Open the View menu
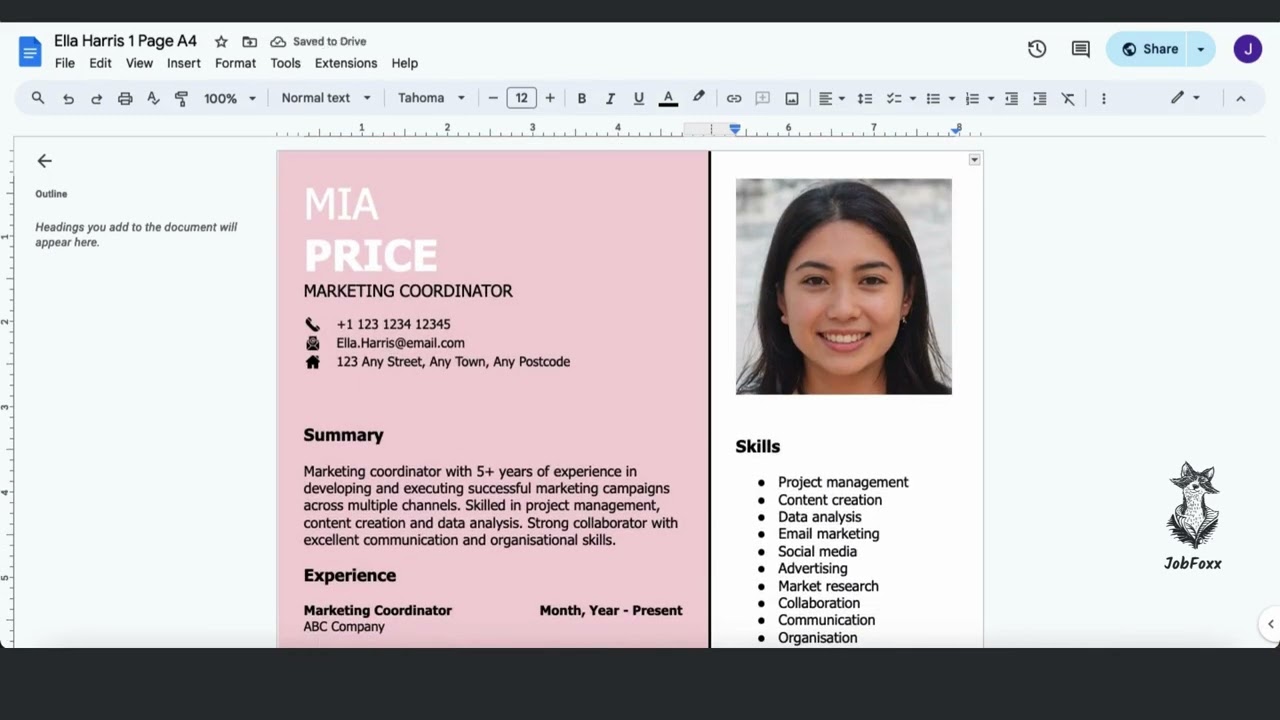 (139, 63)
